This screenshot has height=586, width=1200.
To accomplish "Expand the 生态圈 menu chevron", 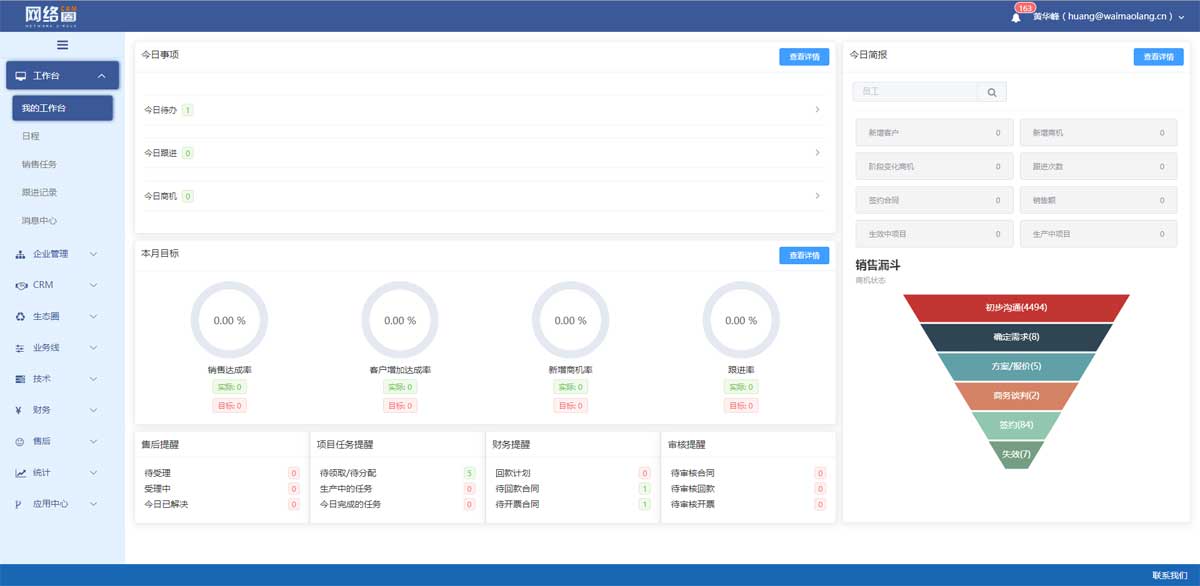I will (x=94, y=316).
